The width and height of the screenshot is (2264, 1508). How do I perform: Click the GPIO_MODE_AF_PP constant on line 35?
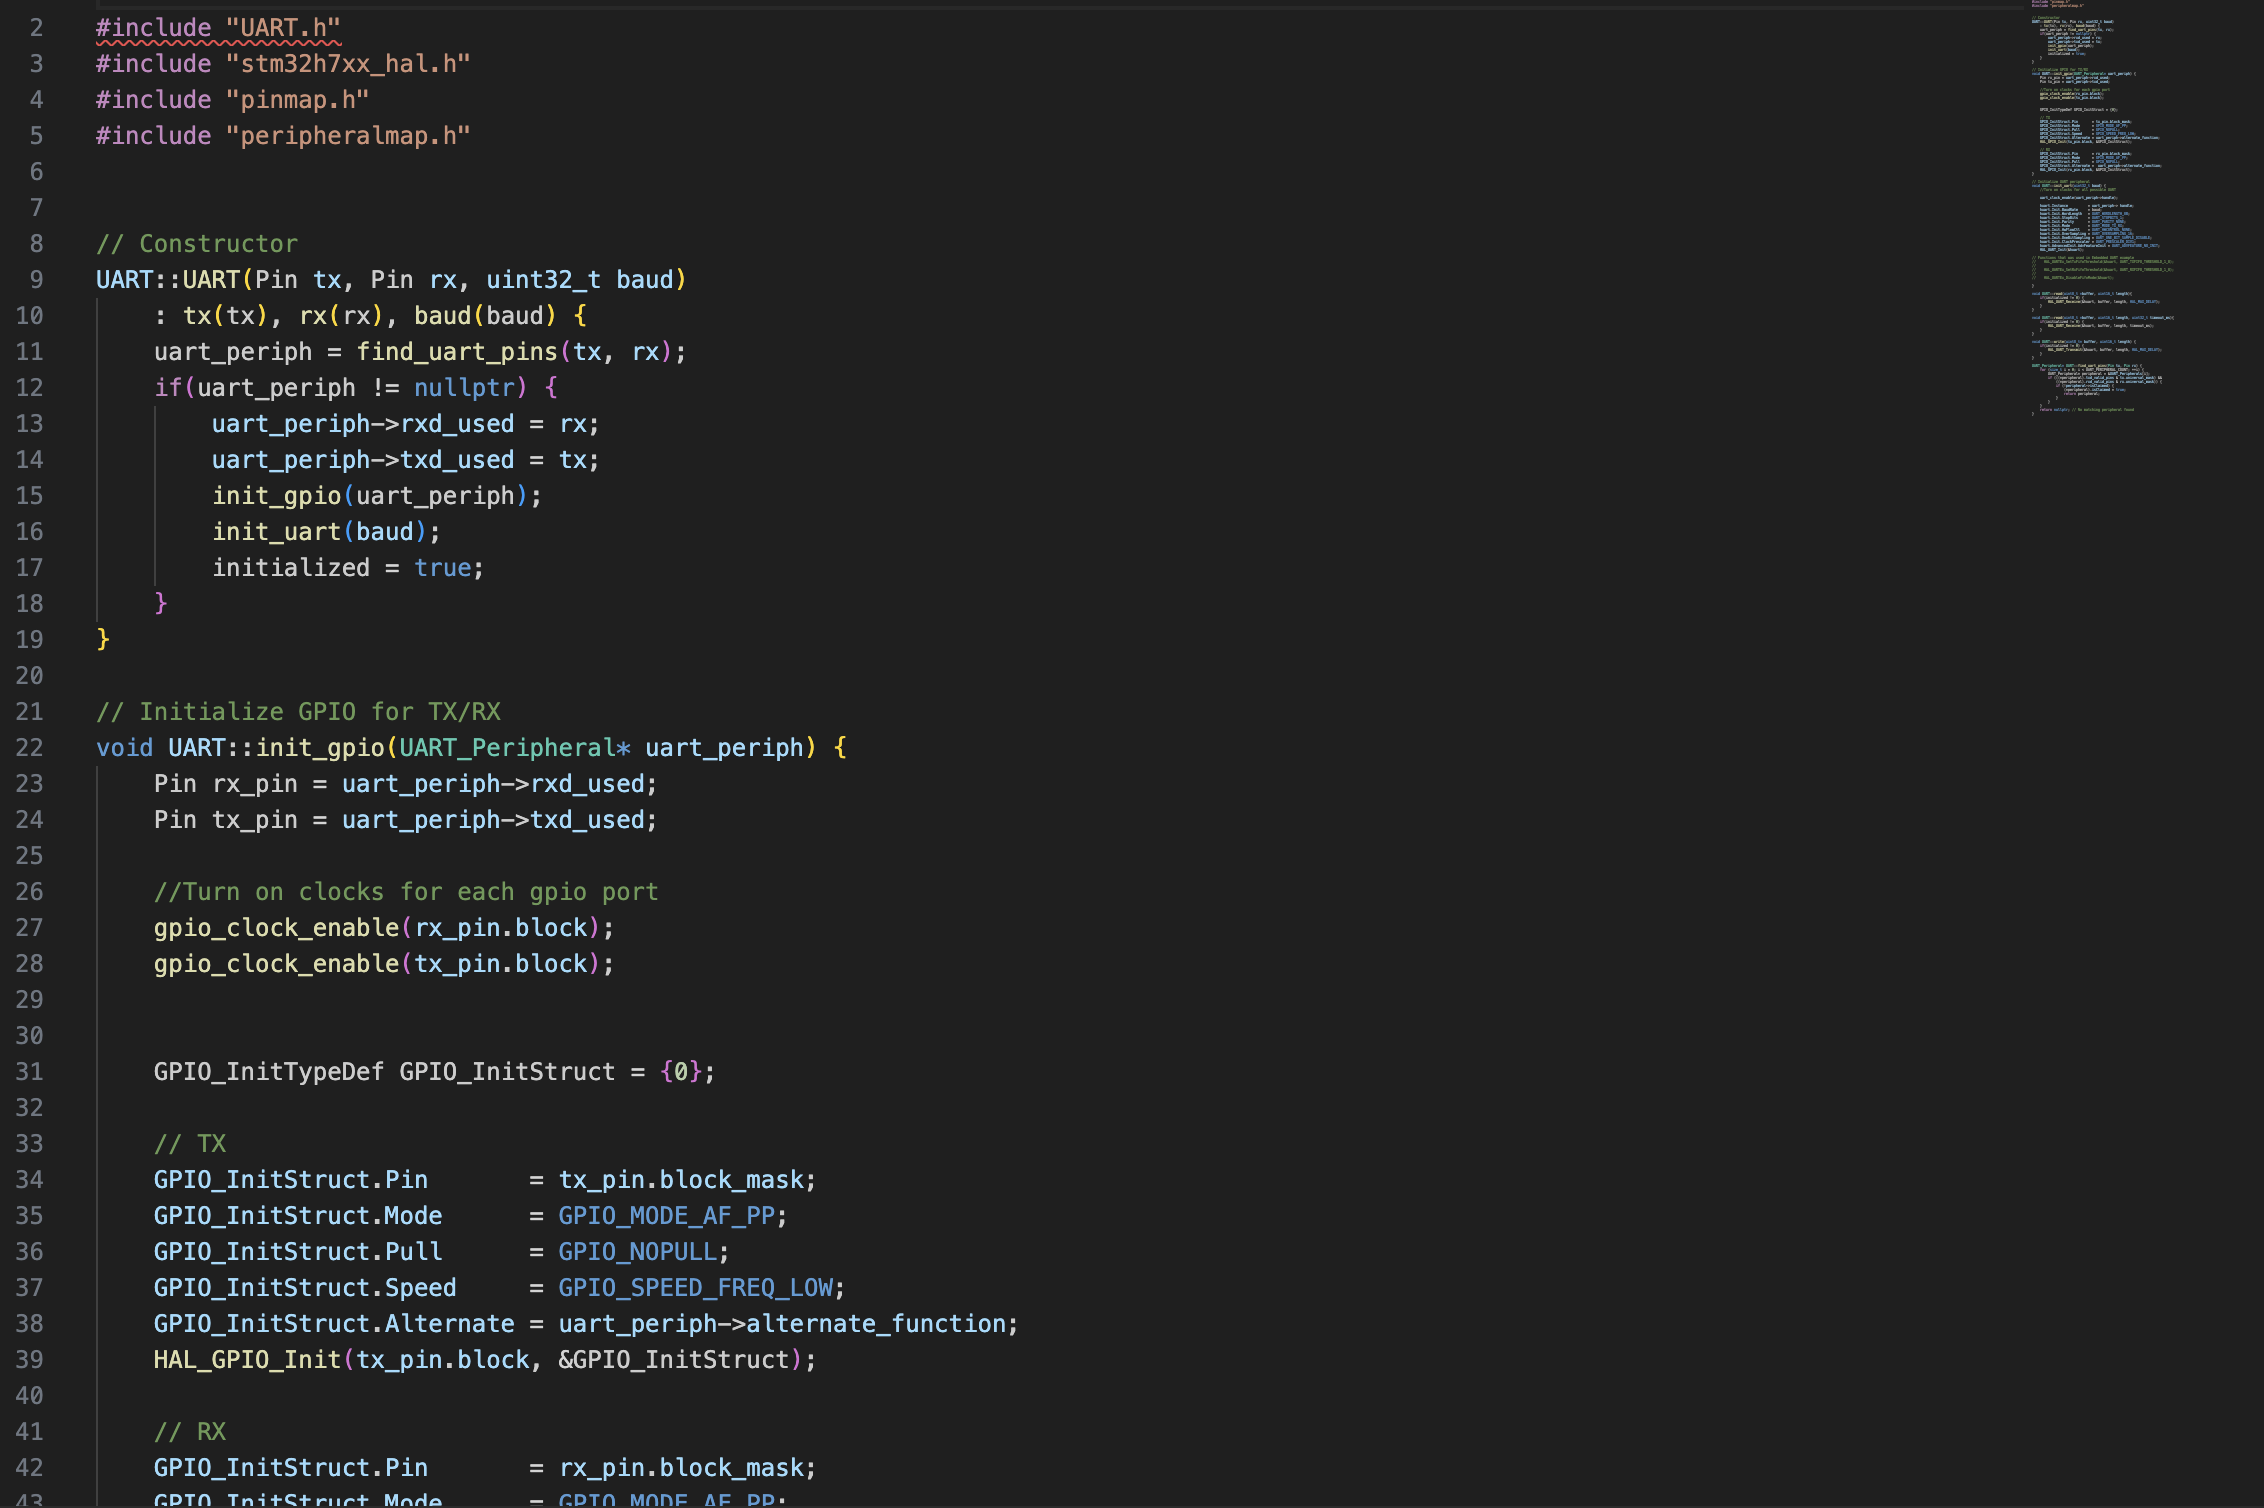pyautogui.click(x=666, y=1216)
